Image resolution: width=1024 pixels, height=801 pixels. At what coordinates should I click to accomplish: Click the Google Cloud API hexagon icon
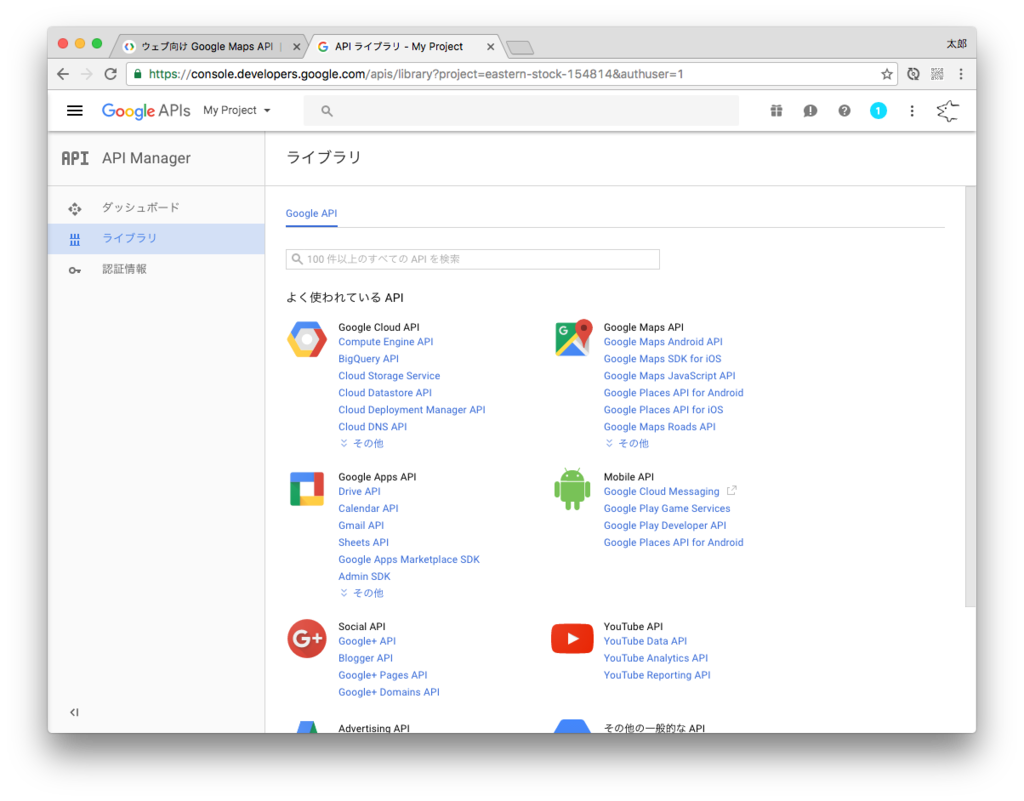click(x=307, y=339)
